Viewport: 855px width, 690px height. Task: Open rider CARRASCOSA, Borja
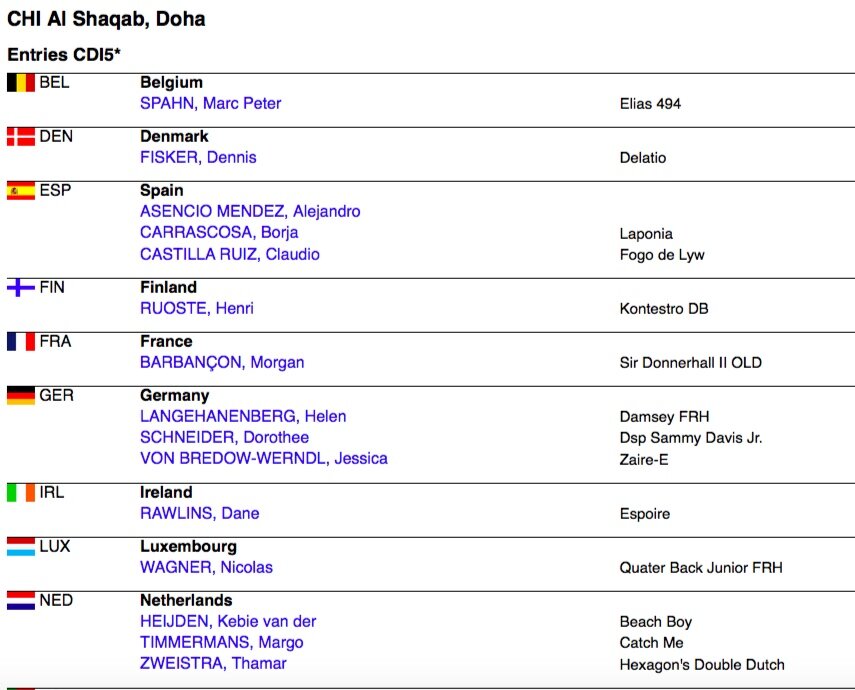[x=219, y=232]
